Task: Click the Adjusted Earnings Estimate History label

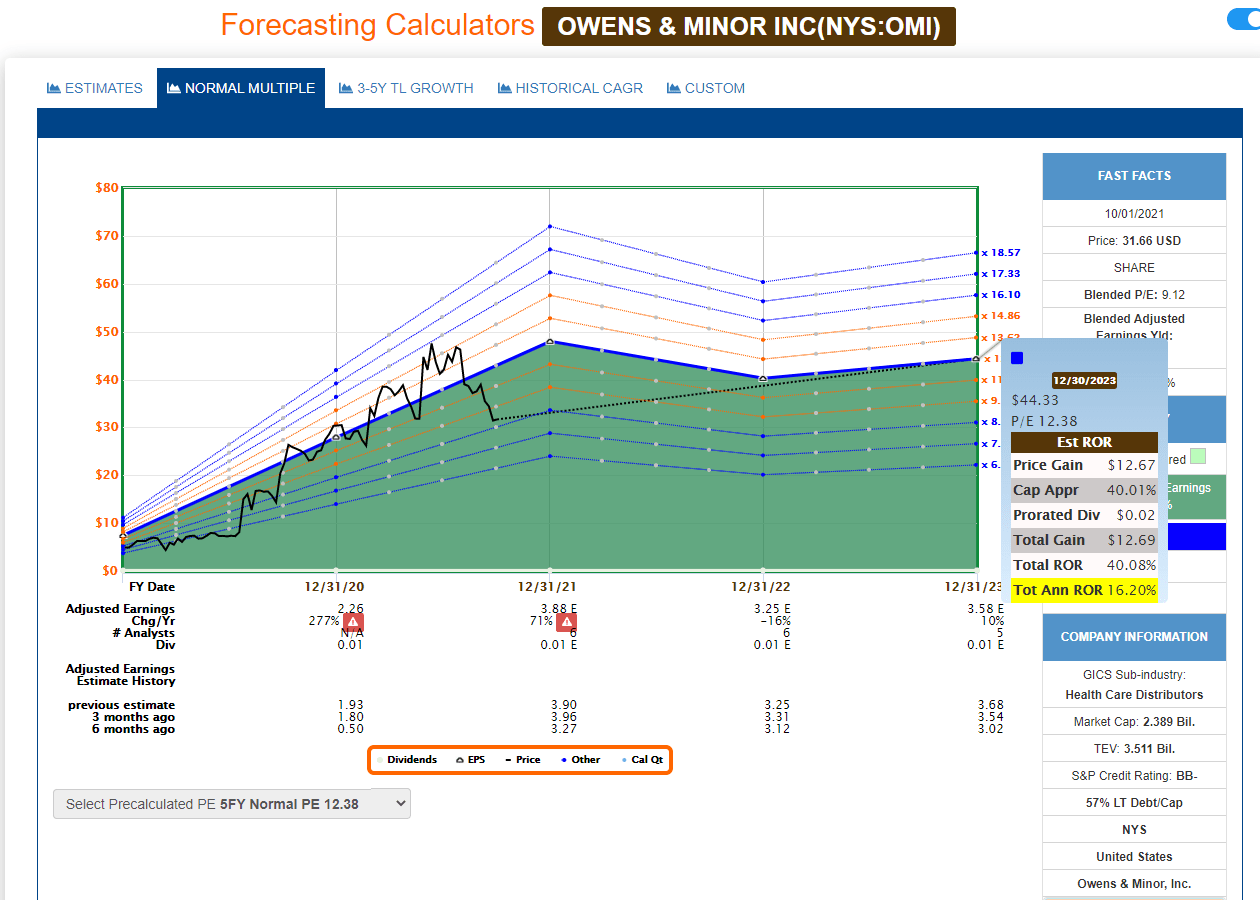Action: [120, 675]
